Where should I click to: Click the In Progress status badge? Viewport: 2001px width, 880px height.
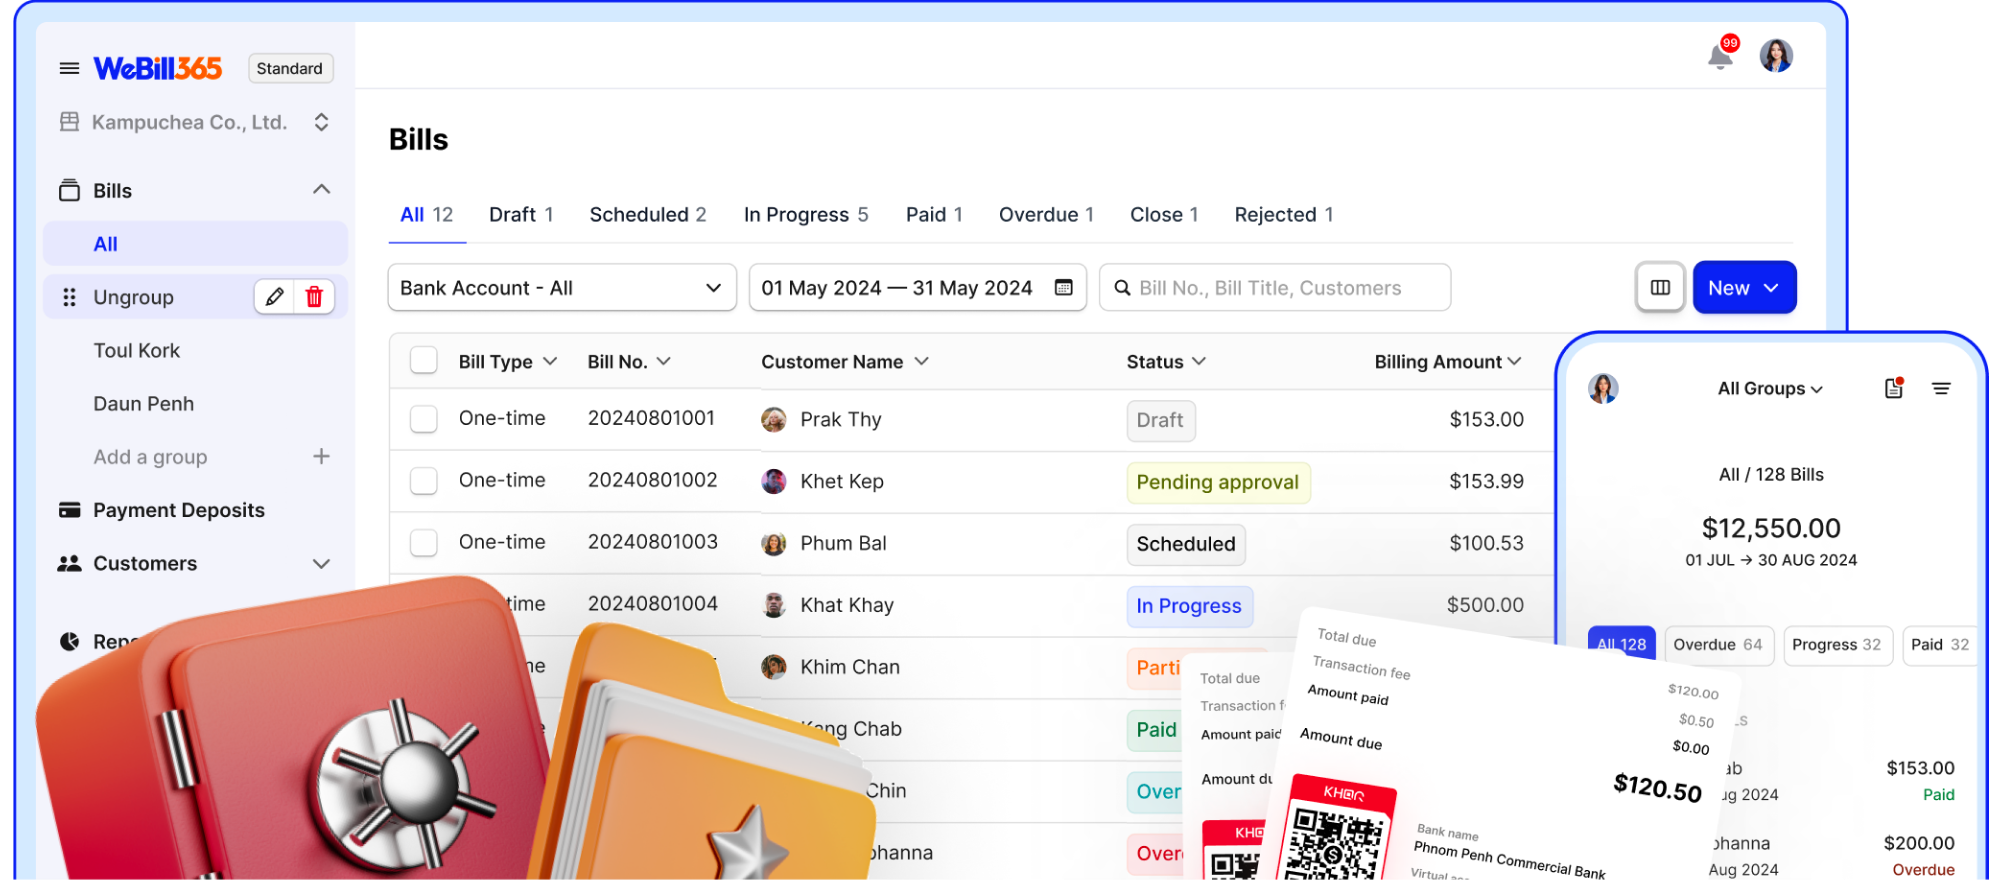click(1189, 606)
